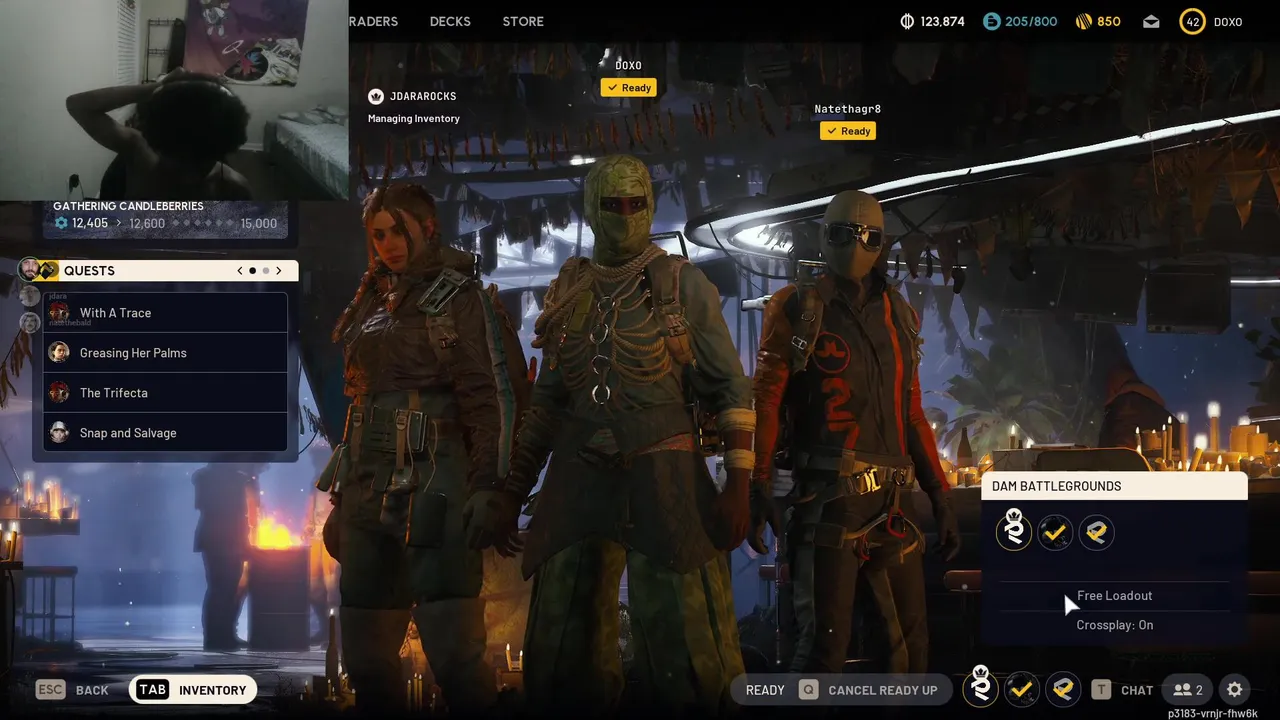The width and height of the screenshot is (1280, 720).
Task: Click the READY status label
Action: click(765, 690)
